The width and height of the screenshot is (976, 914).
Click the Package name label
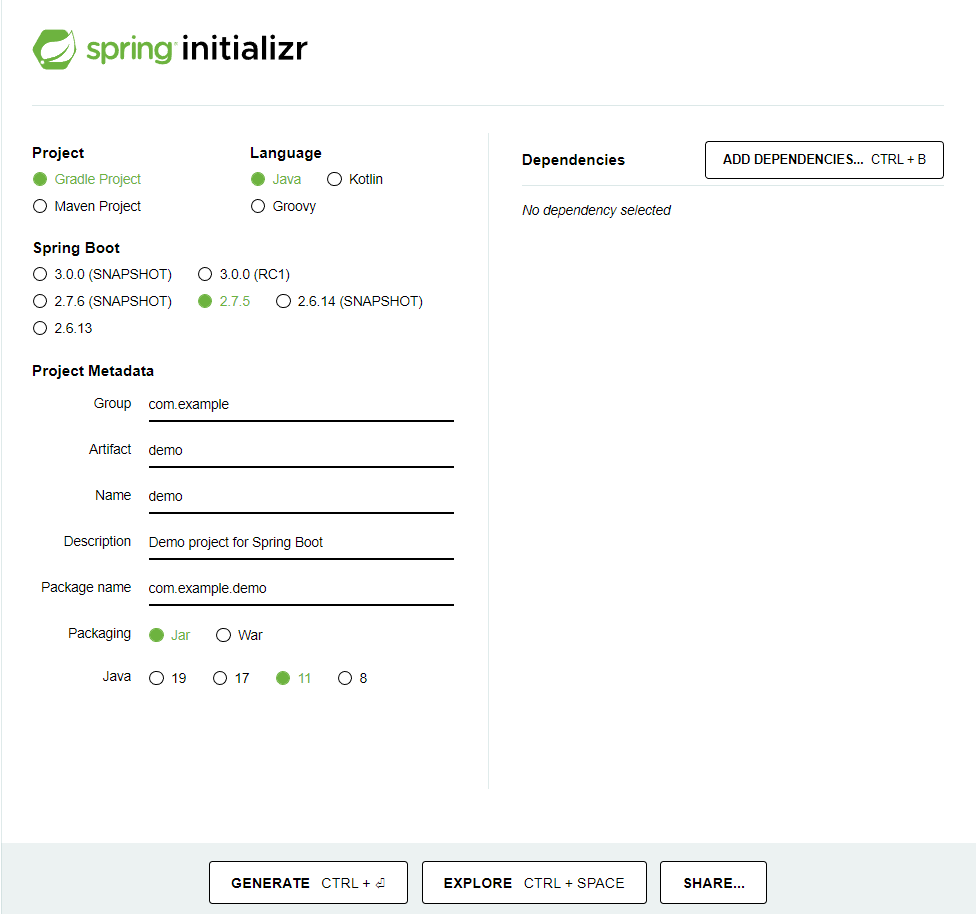point(86,587)
